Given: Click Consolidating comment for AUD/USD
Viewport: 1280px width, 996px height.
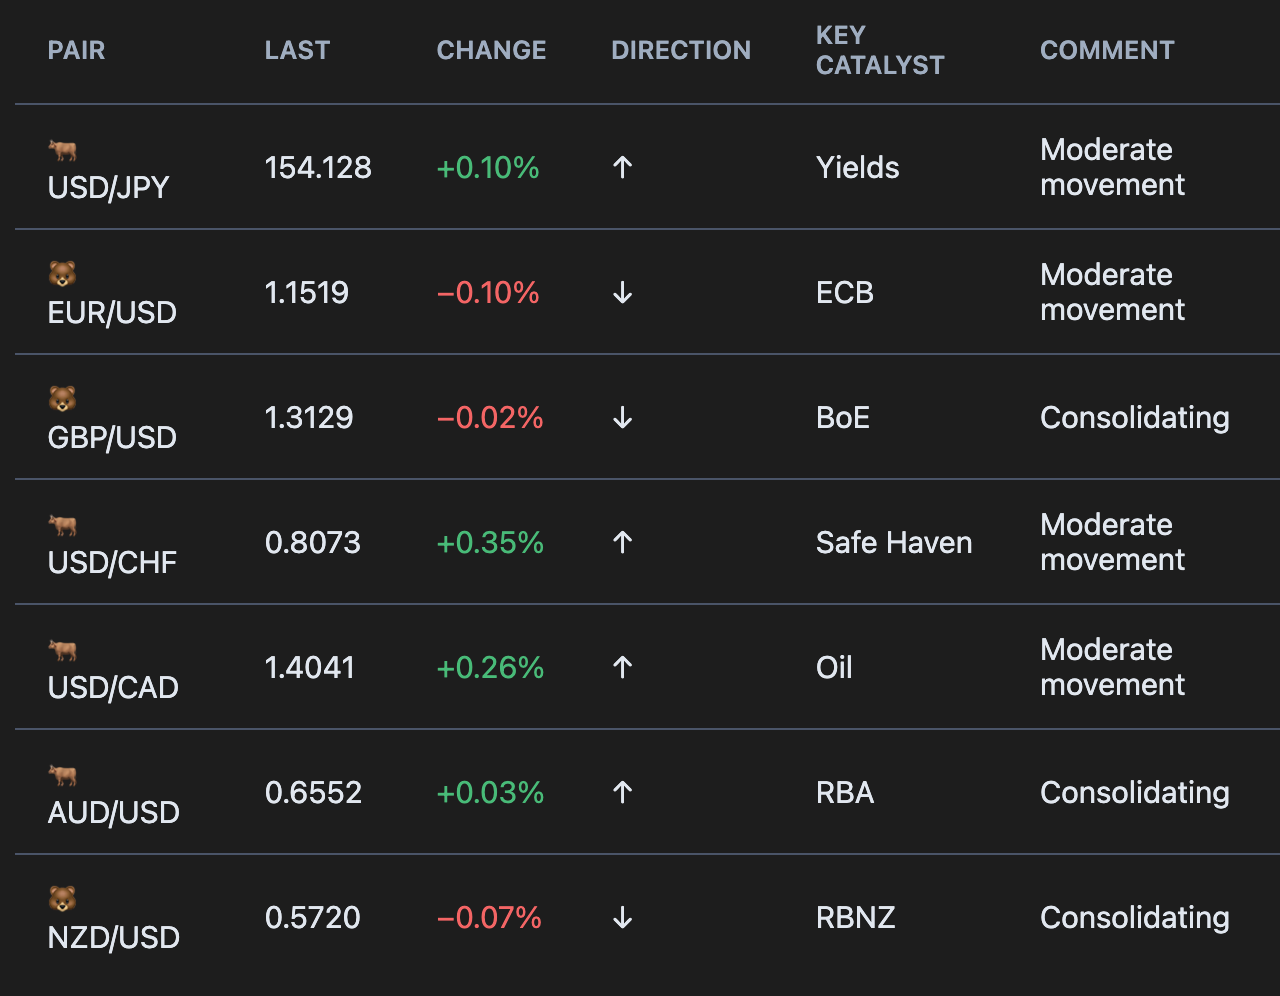Looking at the screenshot, I should pos(1135,792).
